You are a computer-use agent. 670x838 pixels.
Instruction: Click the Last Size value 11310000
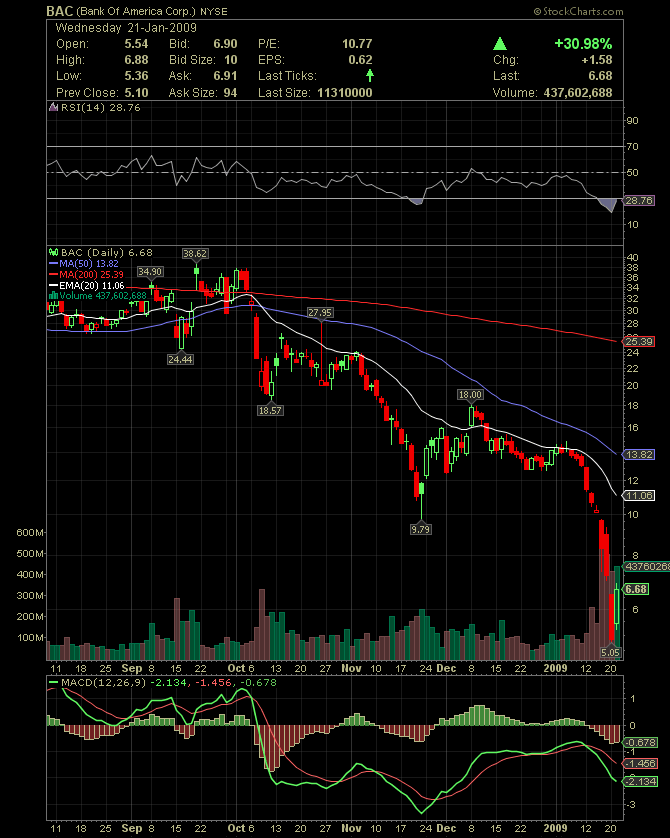[x=345, y=92]
